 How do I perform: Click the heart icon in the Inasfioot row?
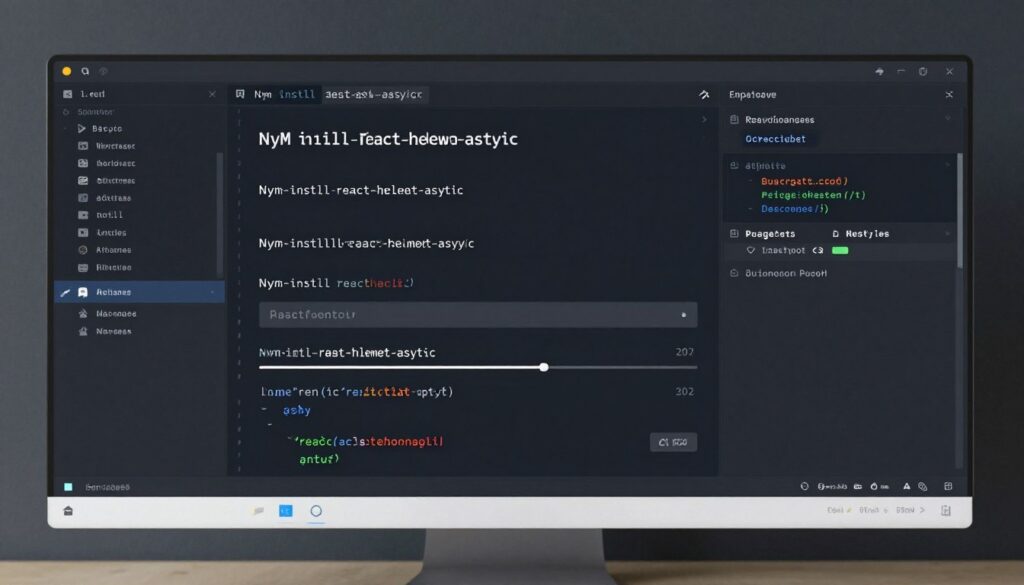tap(750, 250)
